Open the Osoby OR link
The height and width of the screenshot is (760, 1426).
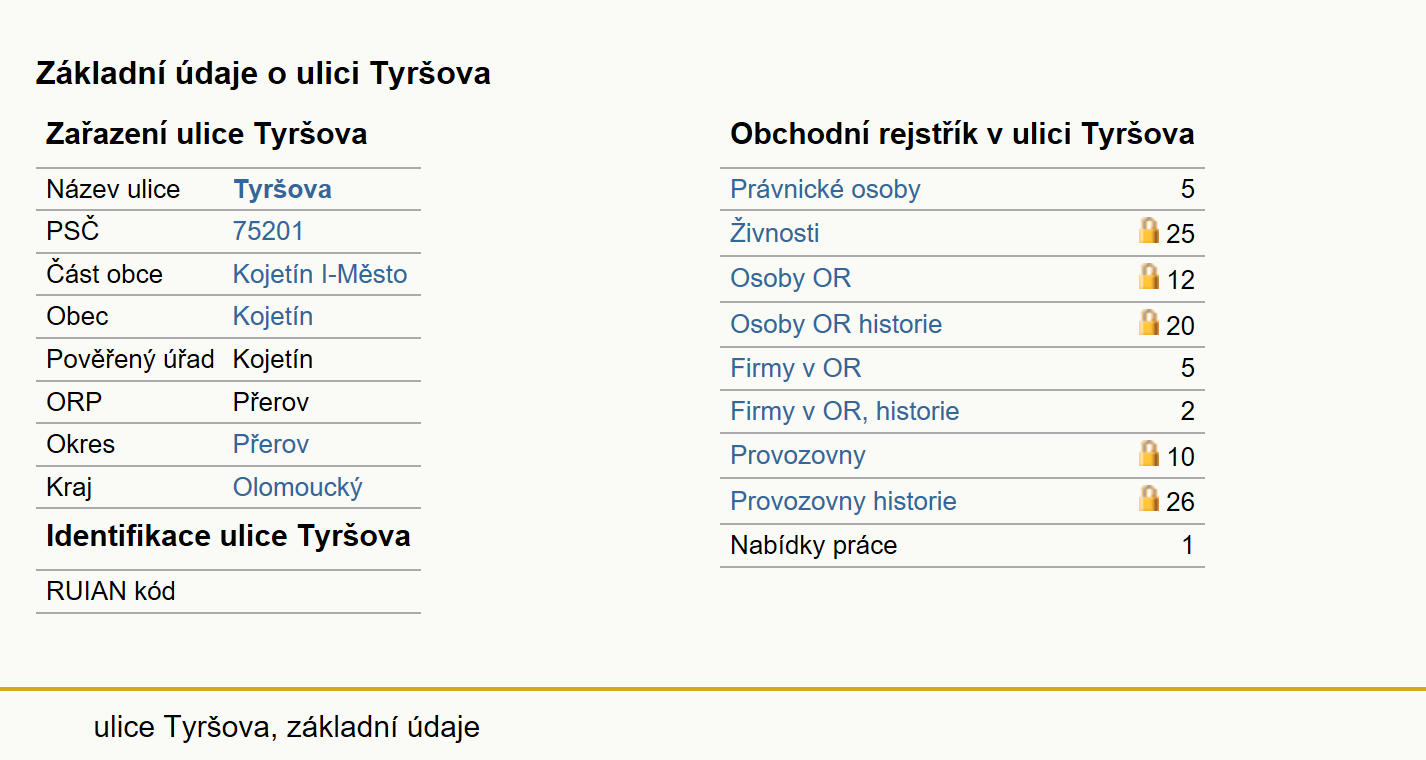click(x=790, y=278)
